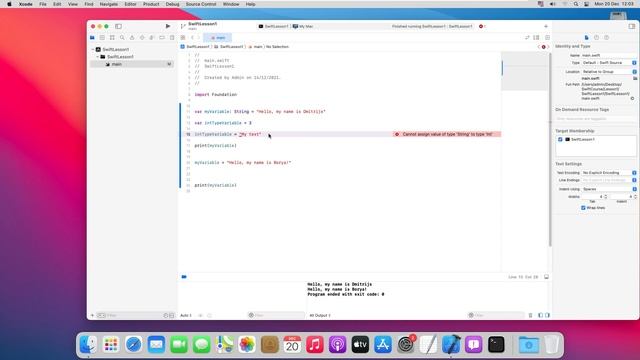The width and height of the screenshot is (640, 360).
Task: Jump to the previous issue arrow
Action: tap(539, 47)
